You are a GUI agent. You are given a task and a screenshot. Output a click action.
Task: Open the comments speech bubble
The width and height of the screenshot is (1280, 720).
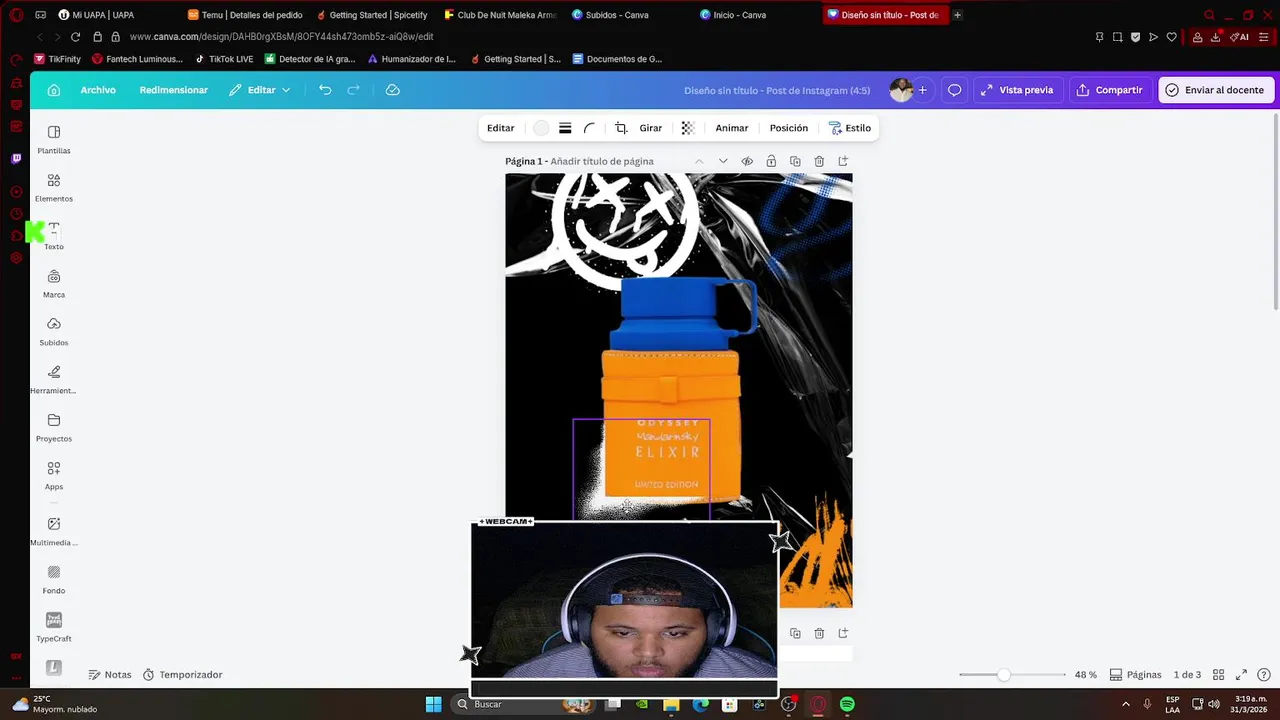click(954, 90)
